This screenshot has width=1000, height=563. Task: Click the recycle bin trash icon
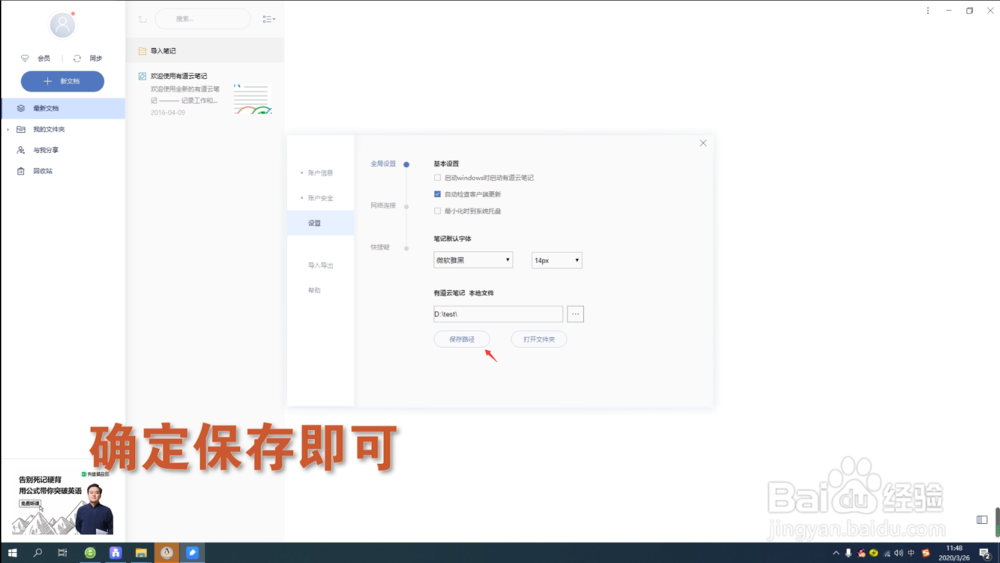21,171
